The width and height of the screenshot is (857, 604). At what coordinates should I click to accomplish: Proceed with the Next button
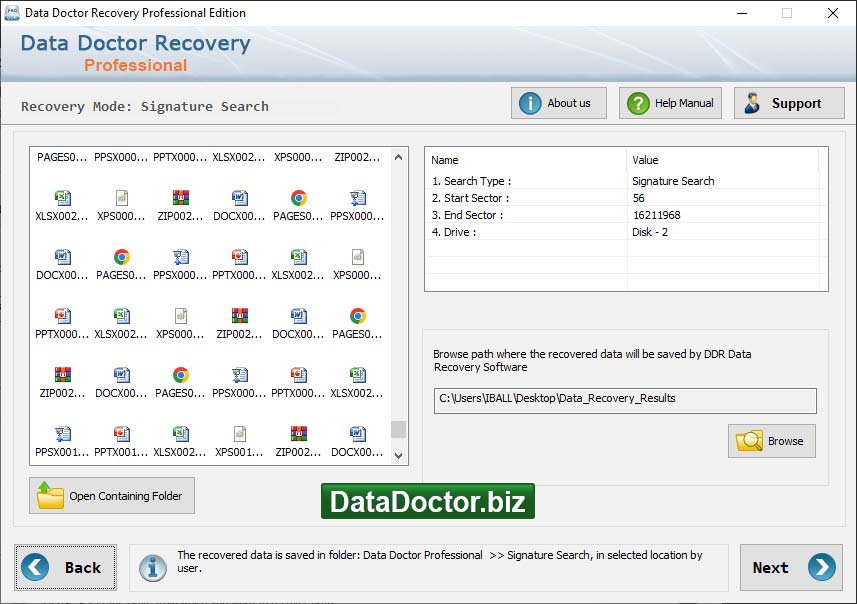pos(791,567)
